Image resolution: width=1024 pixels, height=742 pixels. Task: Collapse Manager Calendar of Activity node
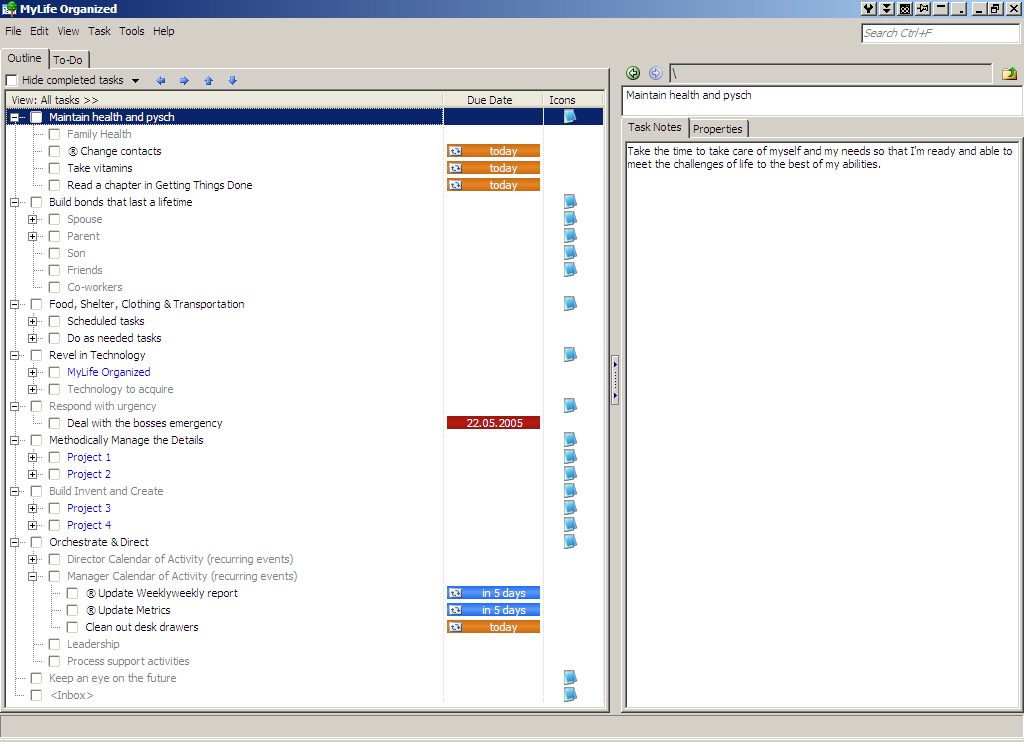click(32, 576)
